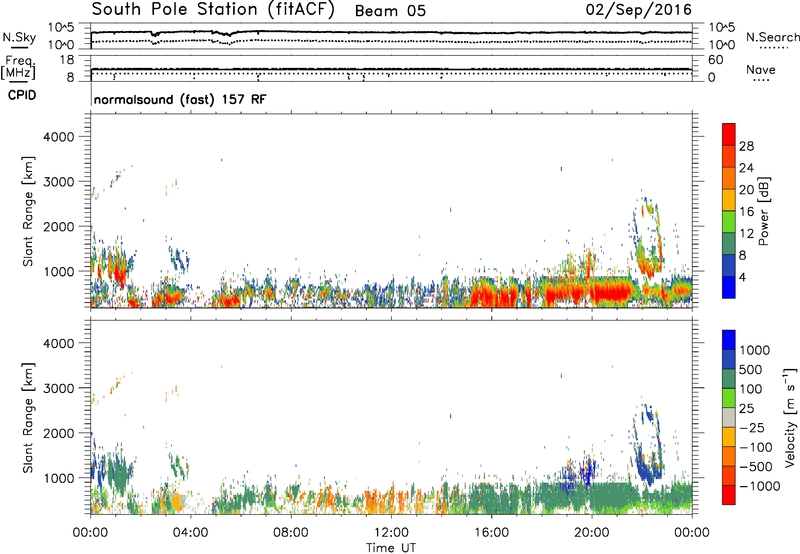Click the '-1000' tick on Velocity scale
Viewport: 800px width, 554px height.
point(760,486)
